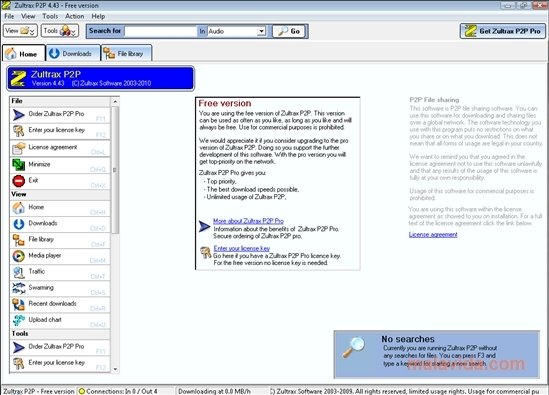
Task: Follow the Enter your license key link
Action: point(242,248)
